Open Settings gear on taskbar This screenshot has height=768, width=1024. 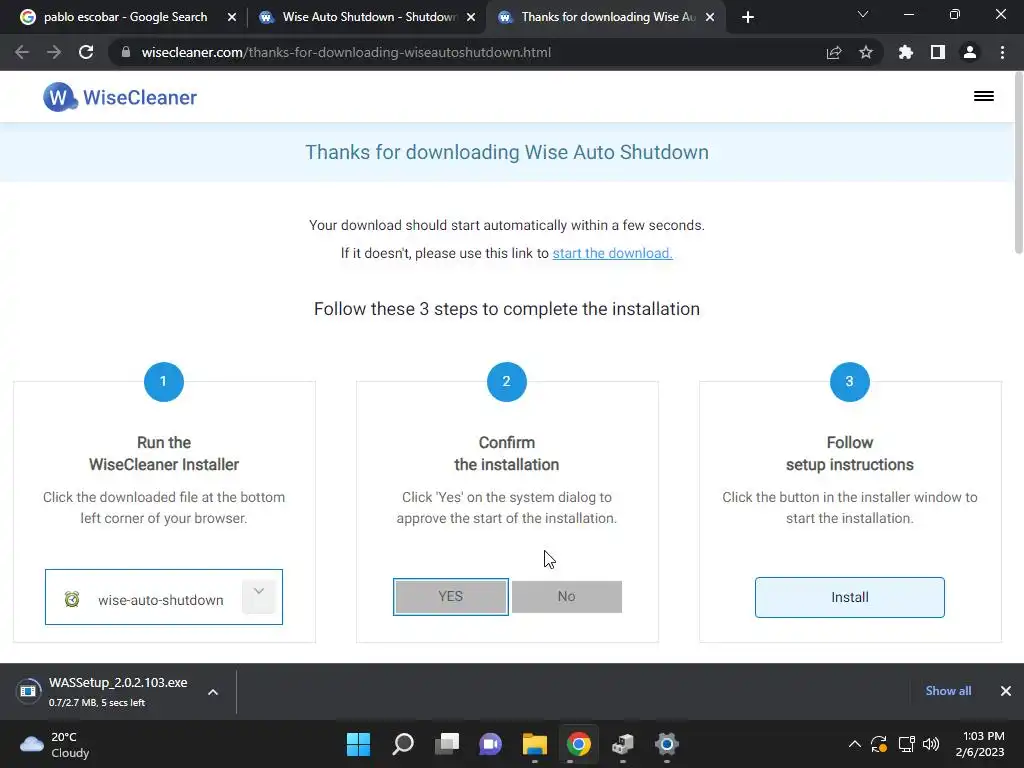pos(667,744)
